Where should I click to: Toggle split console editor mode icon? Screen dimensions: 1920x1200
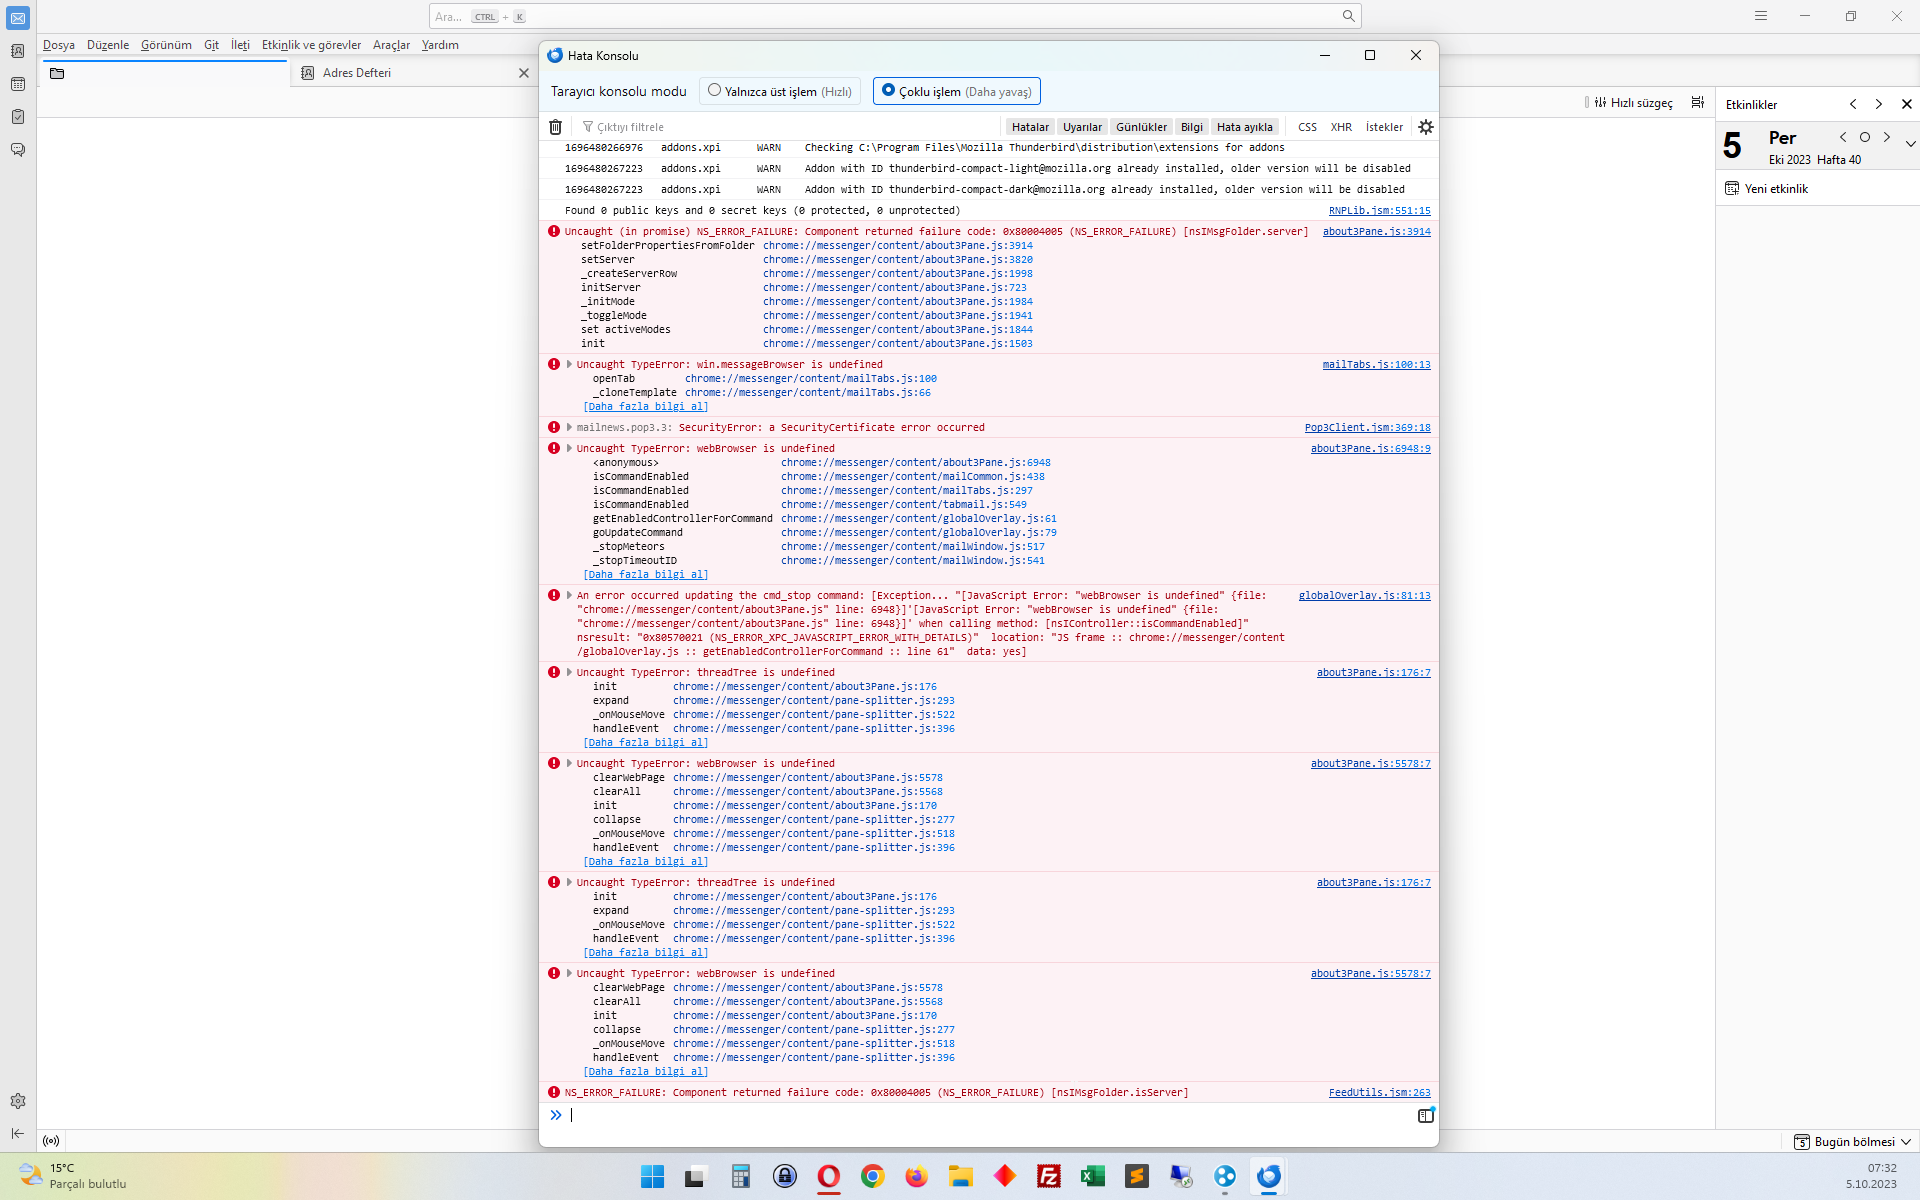[1425, 1116]
